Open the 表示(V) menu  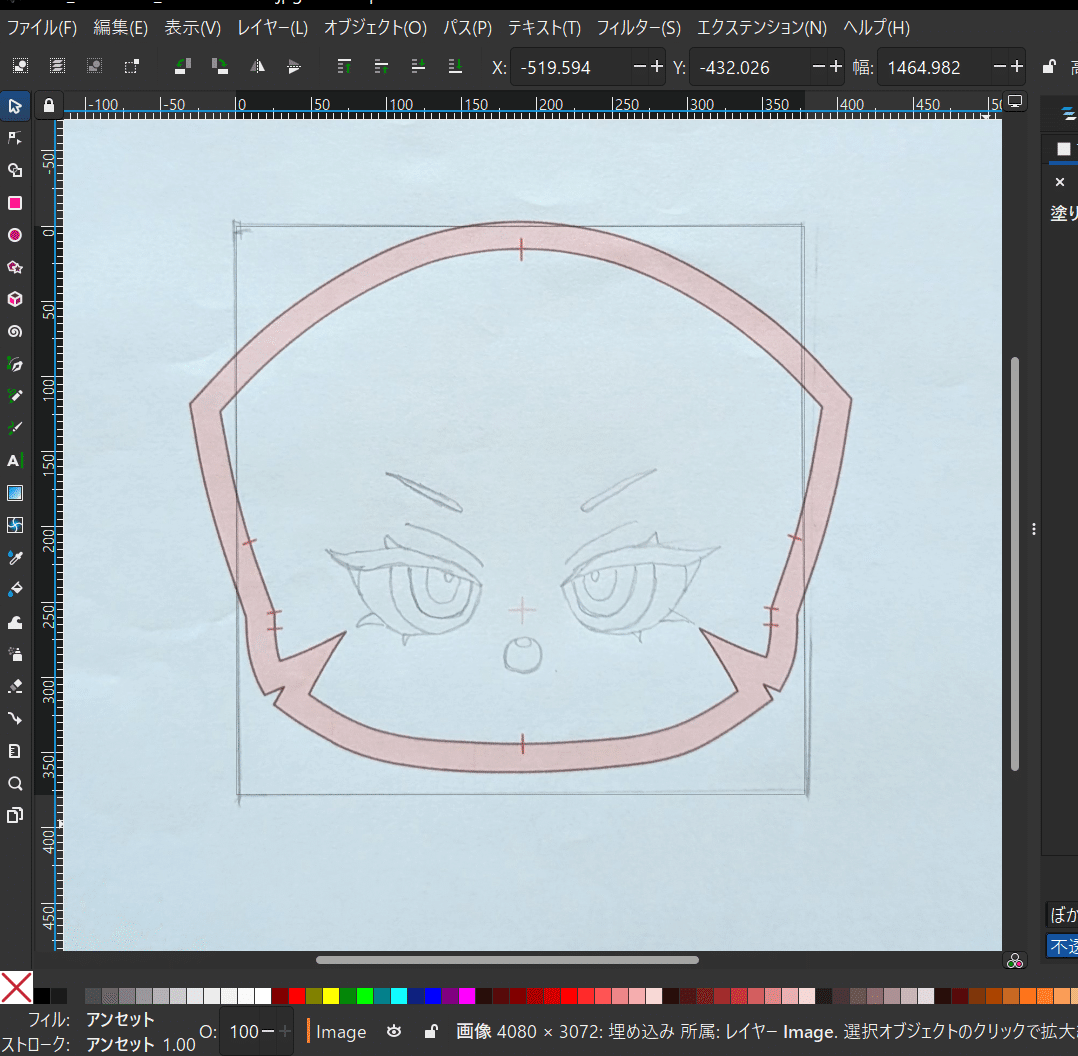[192, 28]
